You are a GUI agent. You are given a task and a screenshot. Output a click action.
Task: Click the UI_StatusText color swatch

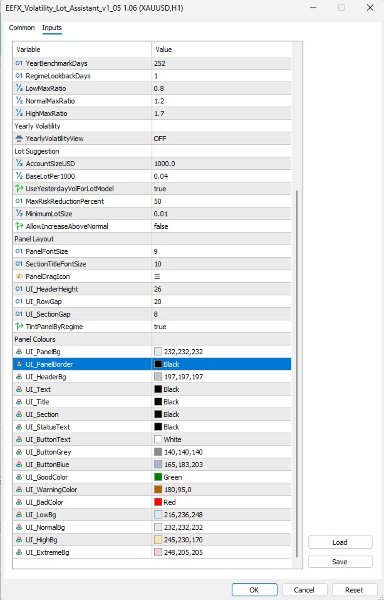[x=158, y=427]
